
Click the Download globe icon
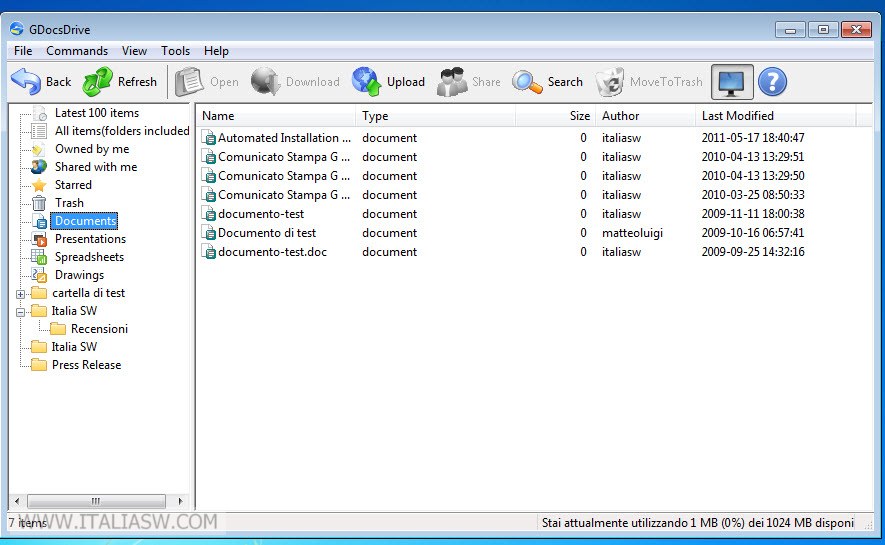(265, 82)
